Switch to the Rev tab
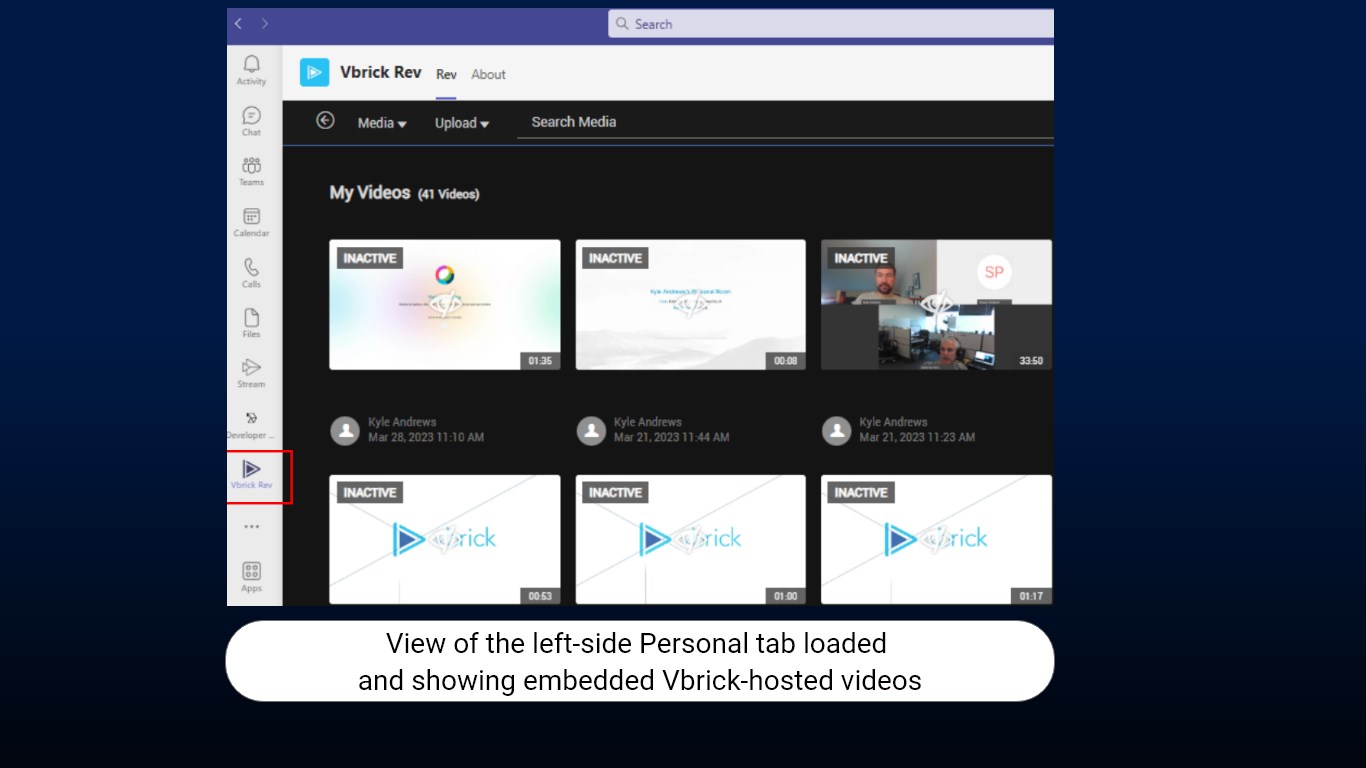1366x768 pixels. tap(446, 74)
